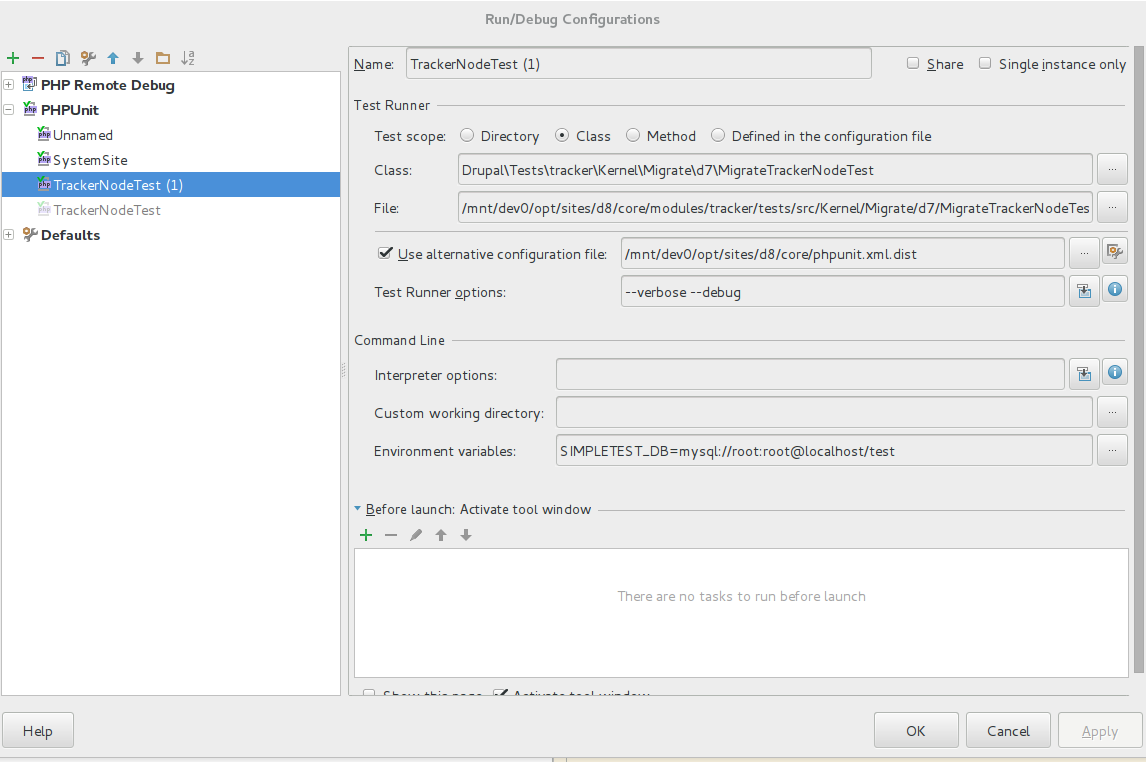Expand the Defaults node
Screen dimensions: 1146x762
tap(9, 235)
